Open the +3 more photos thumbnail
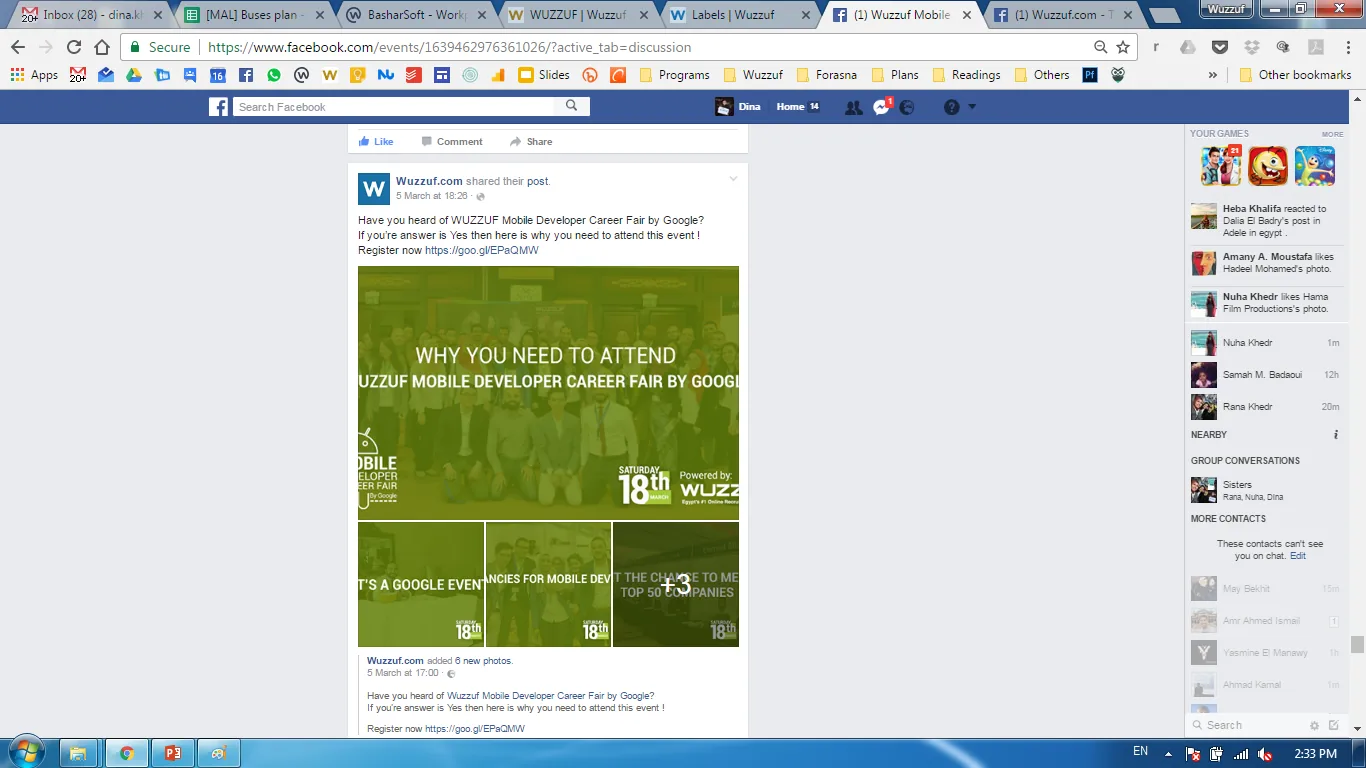 [676, 584]
